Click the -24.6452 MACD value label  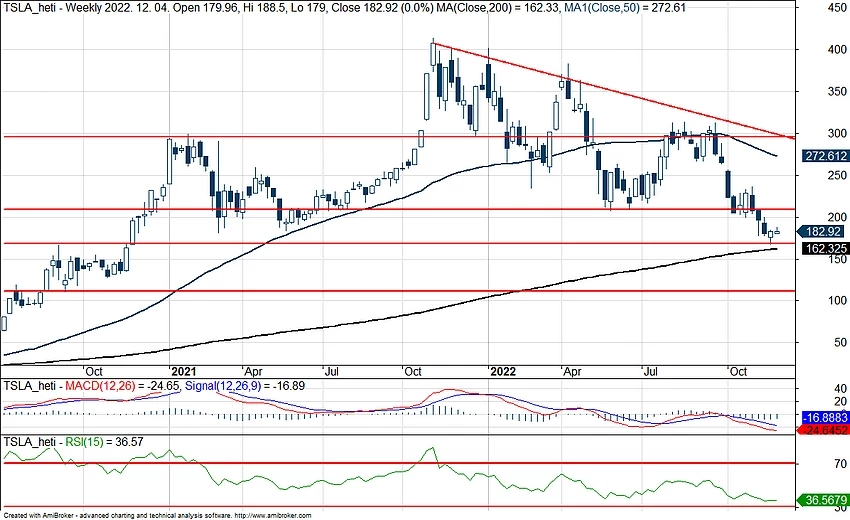(824, 431)
